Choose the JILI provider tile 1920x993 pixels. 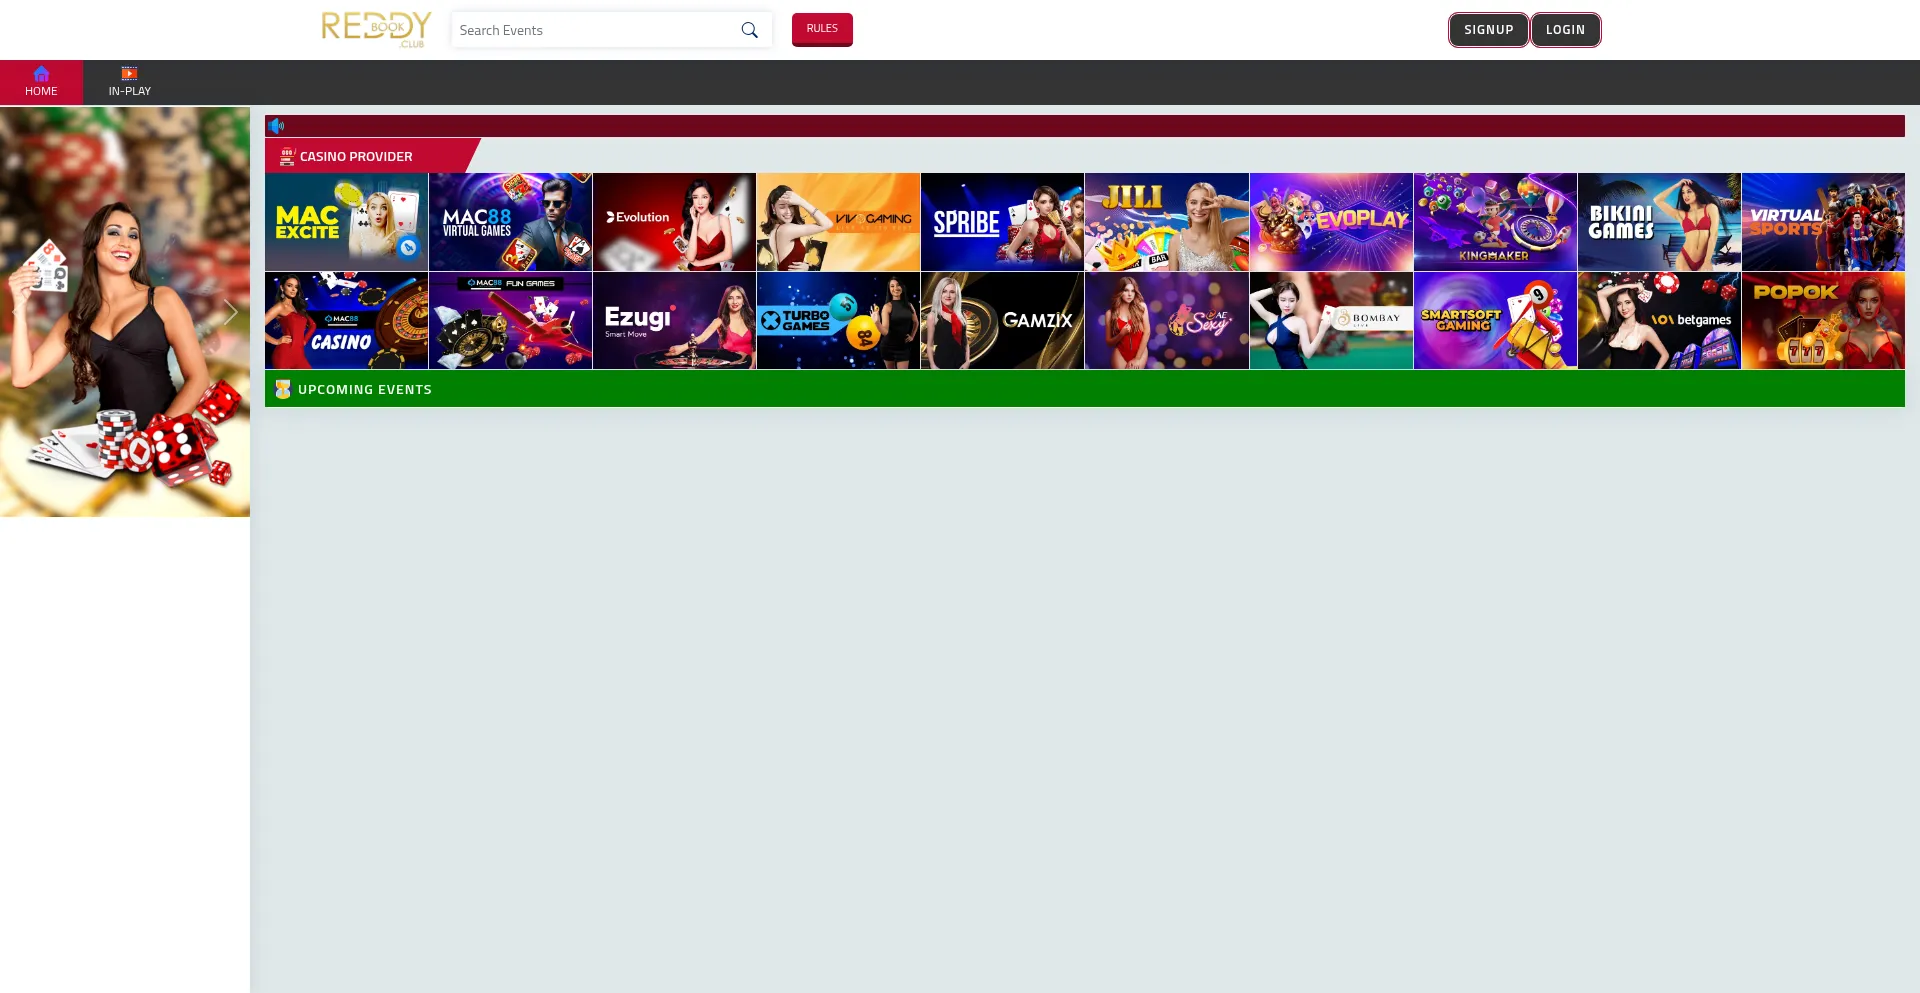pyautogui.click(x=1166, y=222)
